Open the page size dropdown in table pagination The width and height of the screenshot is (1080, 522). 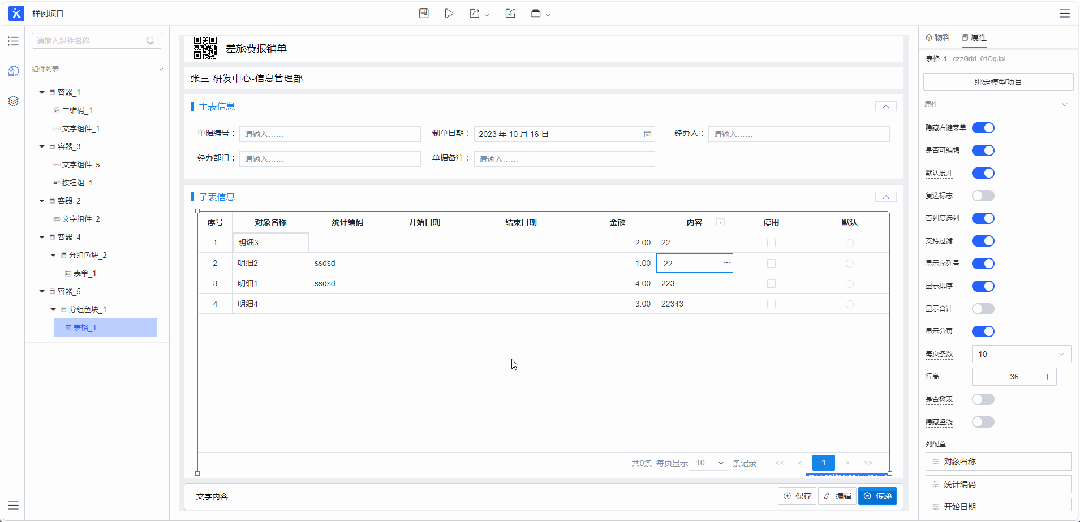709,463
